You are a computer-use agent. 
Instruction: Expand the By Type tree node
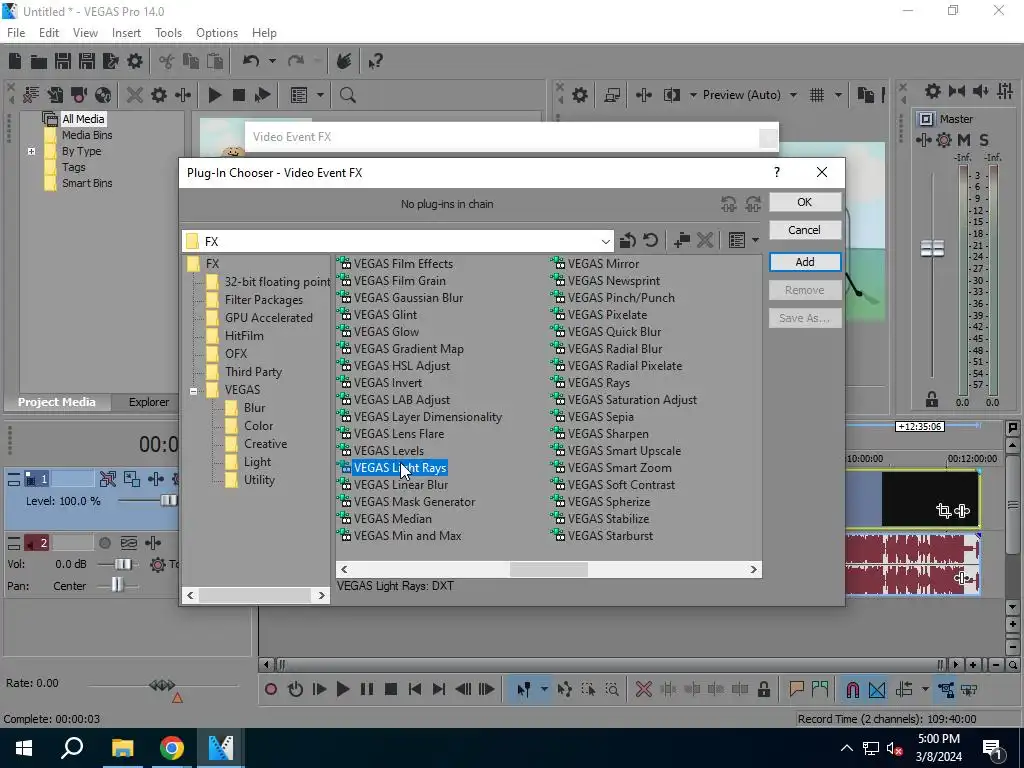pos(31,152)
